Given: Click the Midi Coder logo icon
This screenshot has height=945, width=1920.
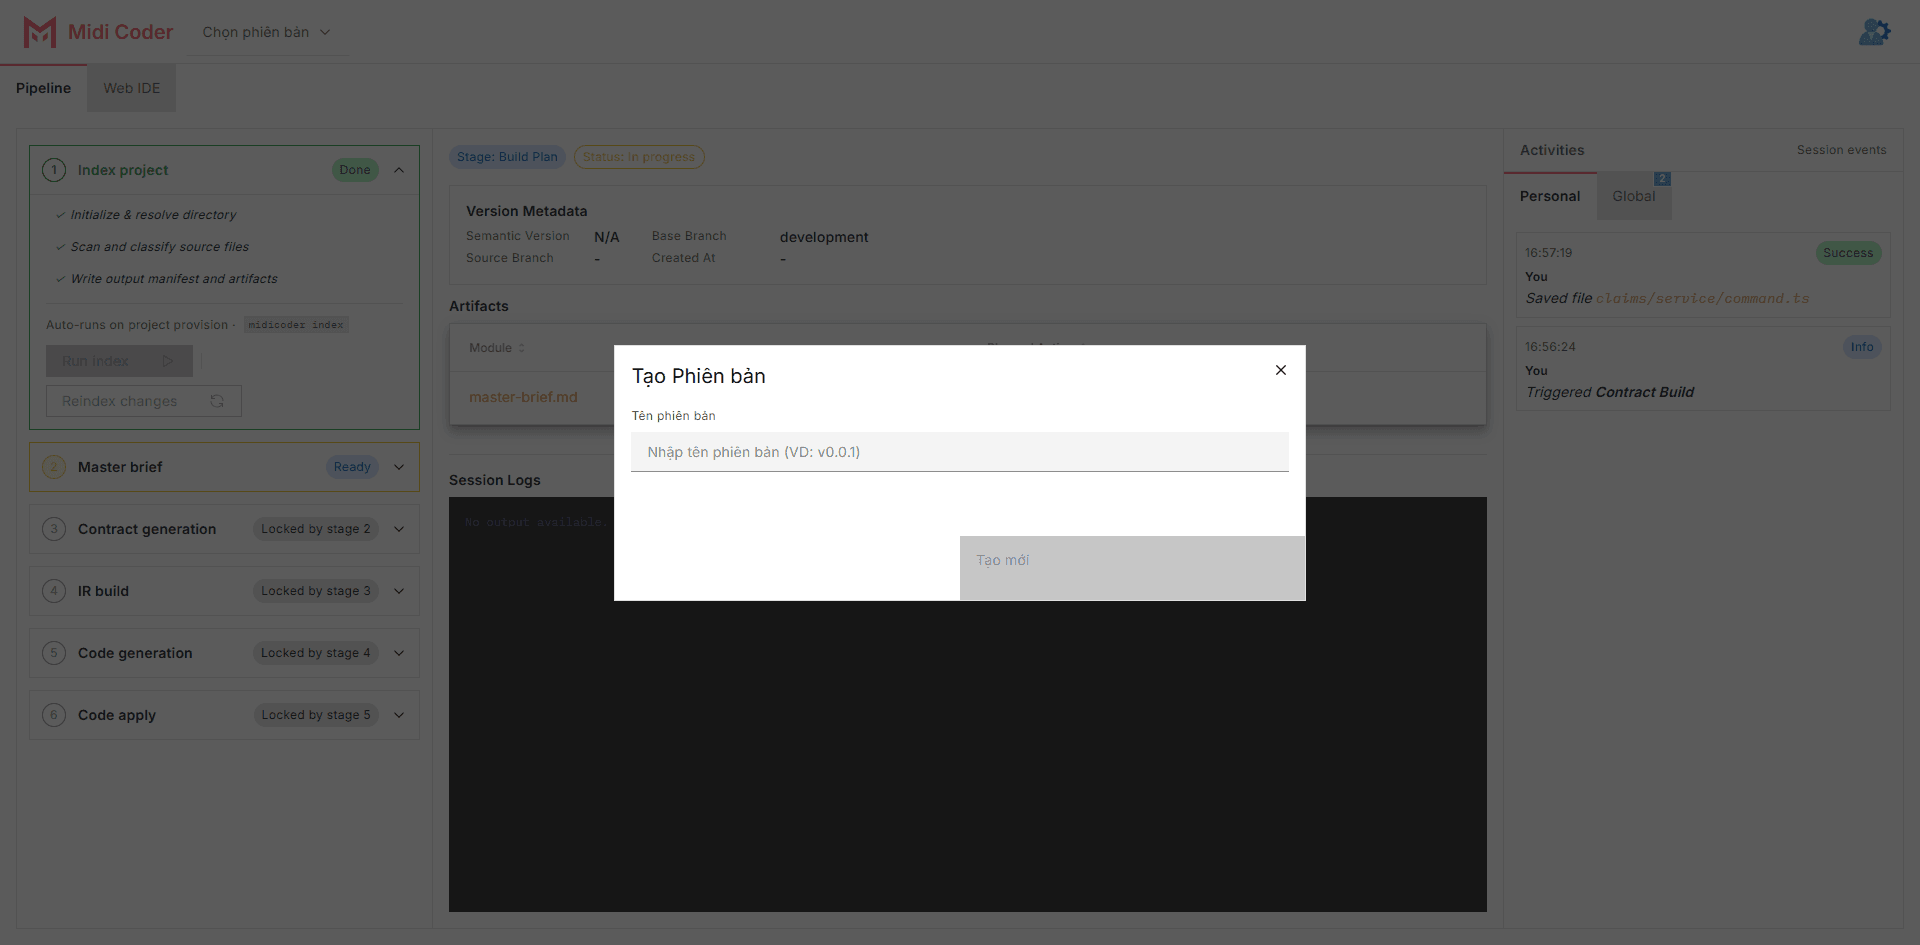Looking at the screenshot, I should pyautogui.click(x=40, y=32).
